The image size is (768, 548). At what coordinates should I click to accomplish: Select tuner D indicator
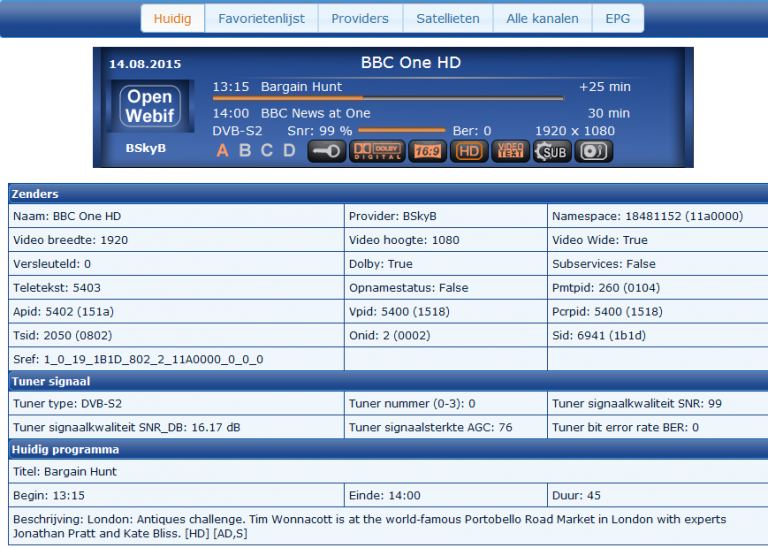coord(289,151)
